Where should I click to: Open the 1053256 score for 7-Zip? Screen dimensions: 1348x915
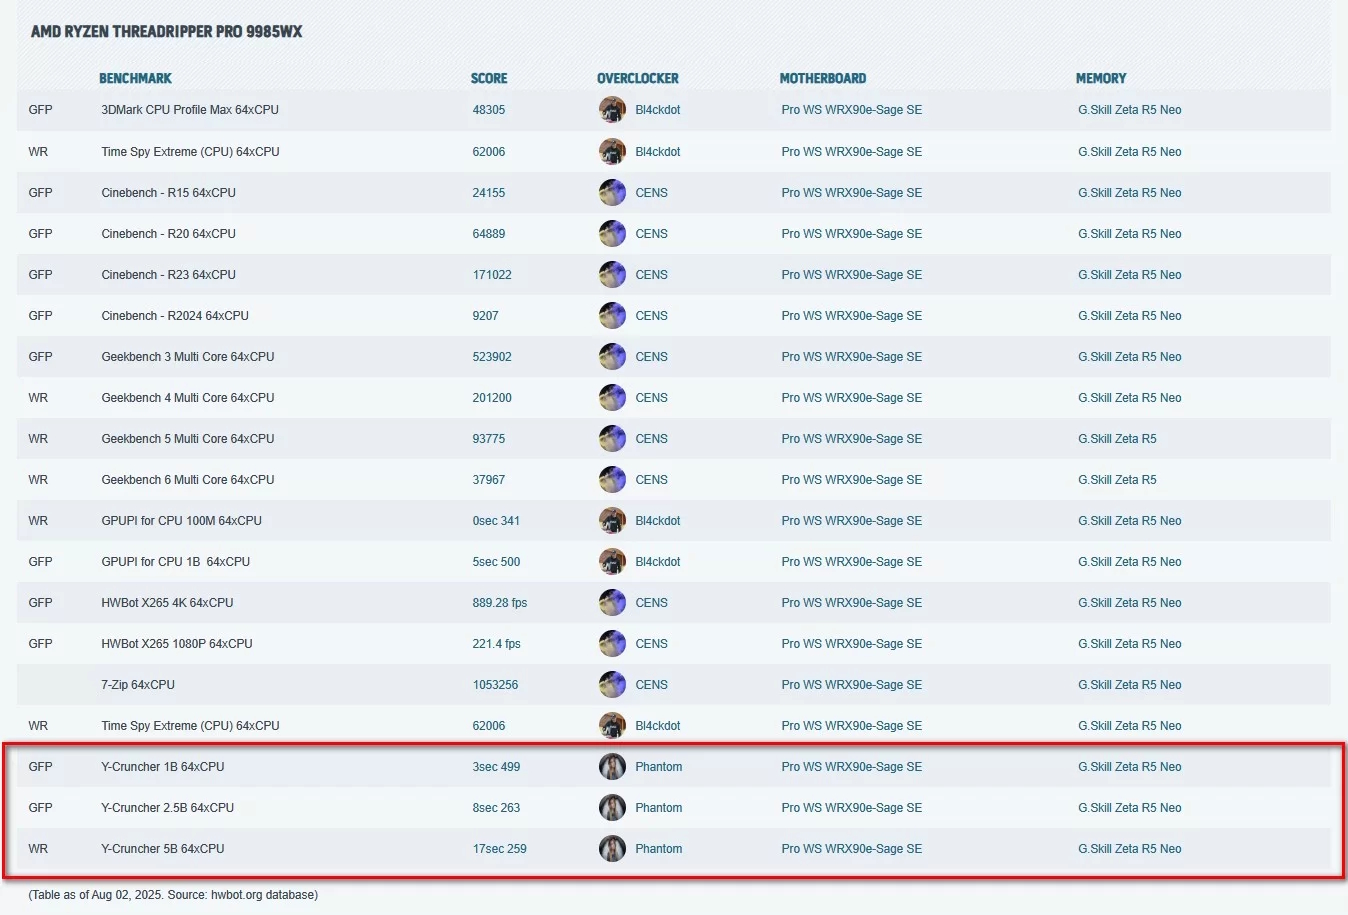click(x=495, y=685)
